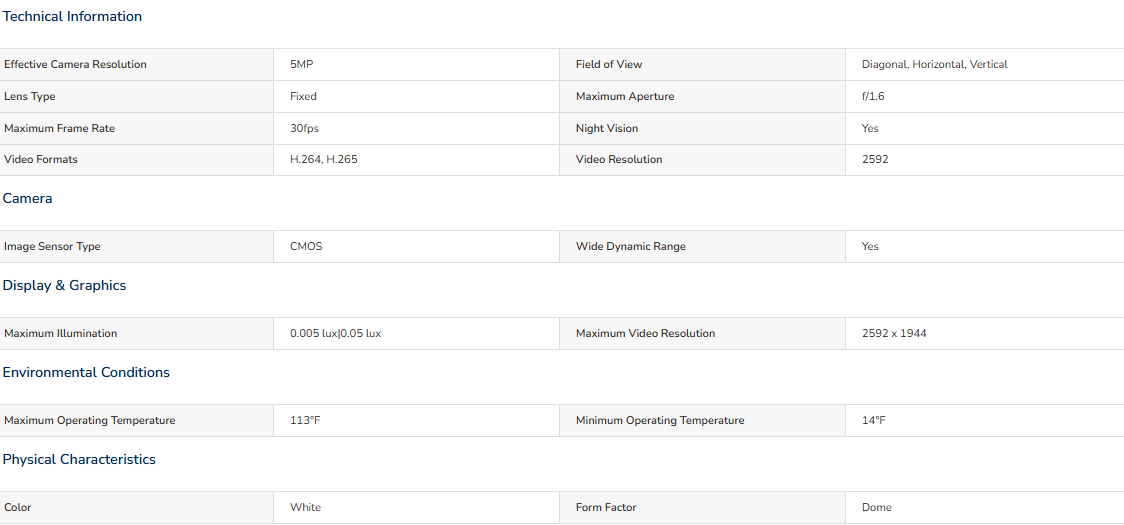The width and height of the screenshot is (1124, 525).
Task: Click the 0.005 lux|0.05 lux illumination value
Action: [335, 334]
